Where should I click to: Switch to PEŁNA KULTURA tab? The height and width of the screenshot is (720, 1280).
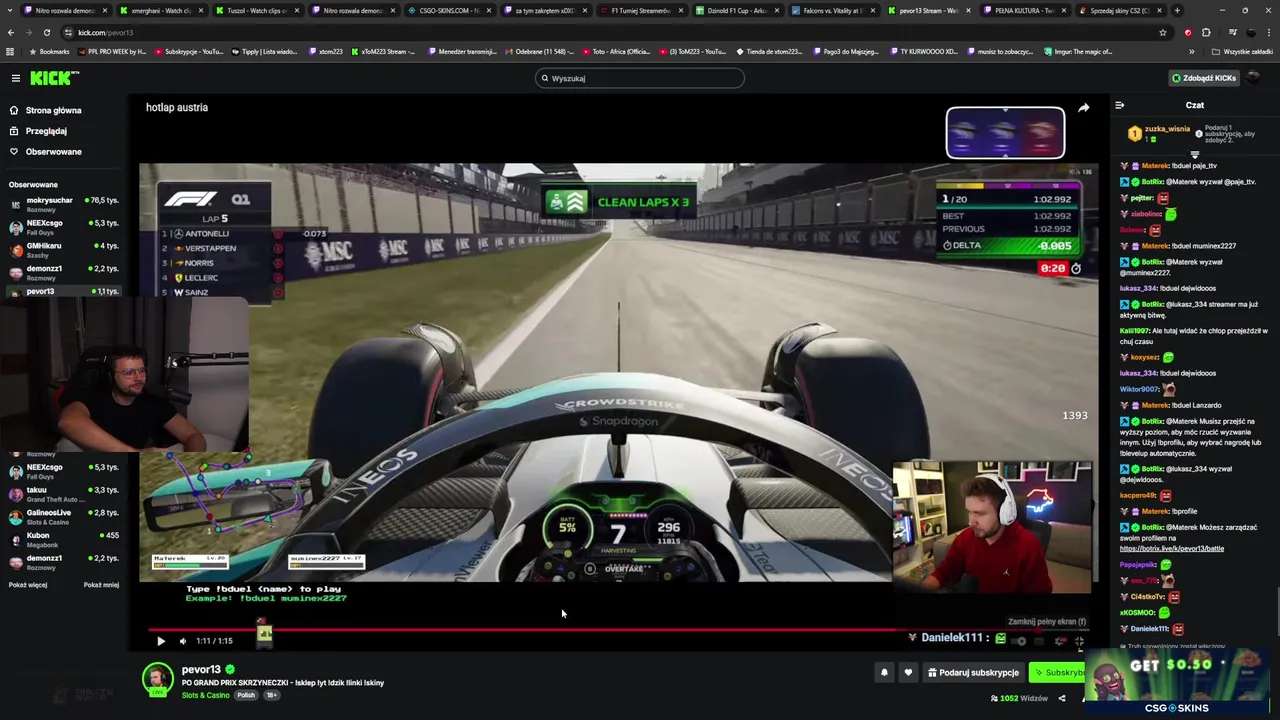(x=1024, y=10)
